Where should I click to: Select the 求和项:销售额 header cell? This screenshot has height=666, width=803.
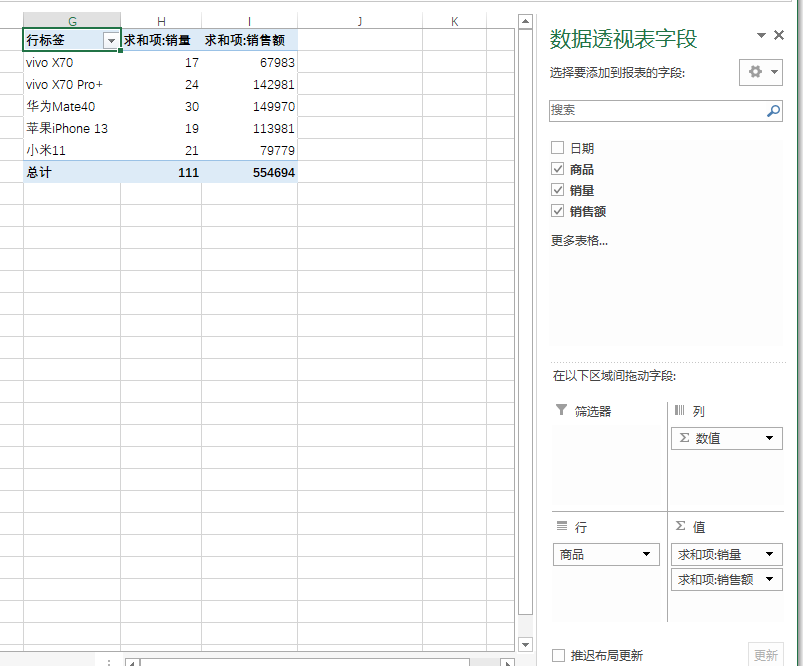[249, 40]
